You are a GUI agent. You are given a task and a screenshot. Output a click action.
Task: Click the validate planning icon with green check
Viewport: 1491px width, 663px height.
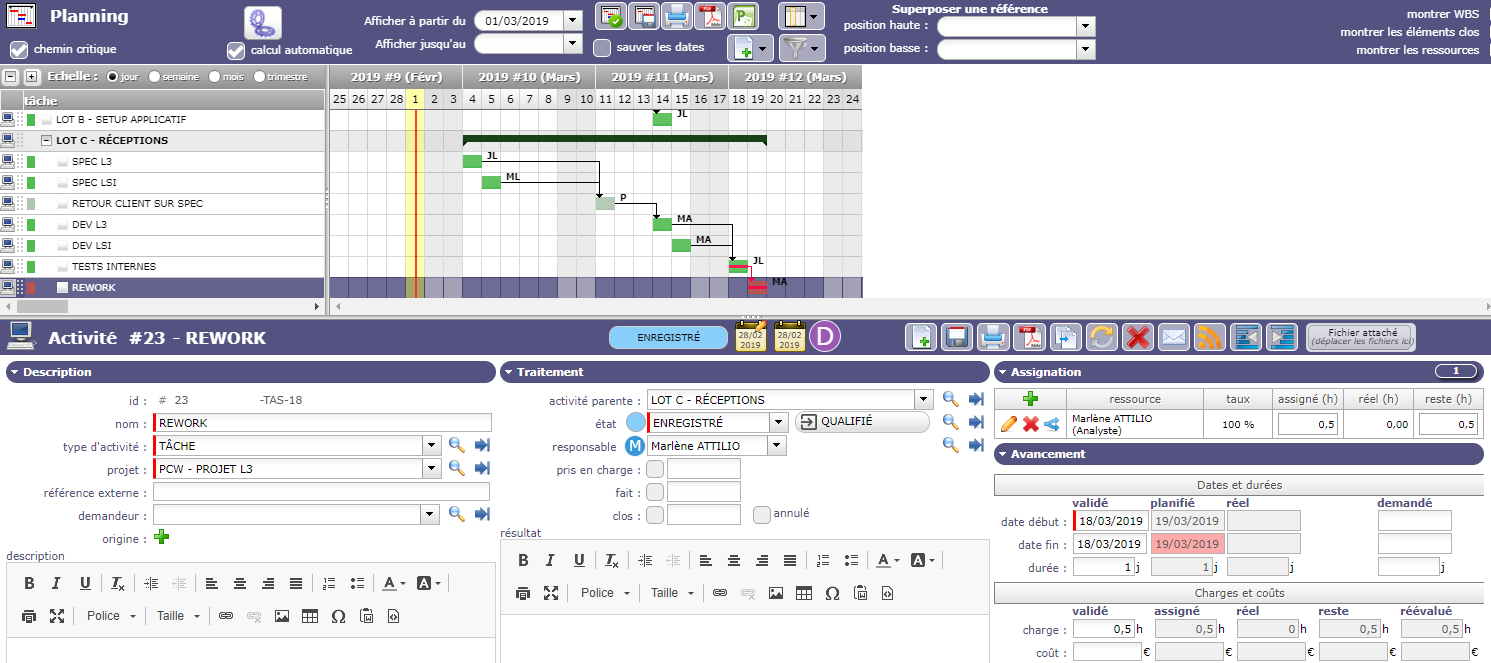coord(611,16)
